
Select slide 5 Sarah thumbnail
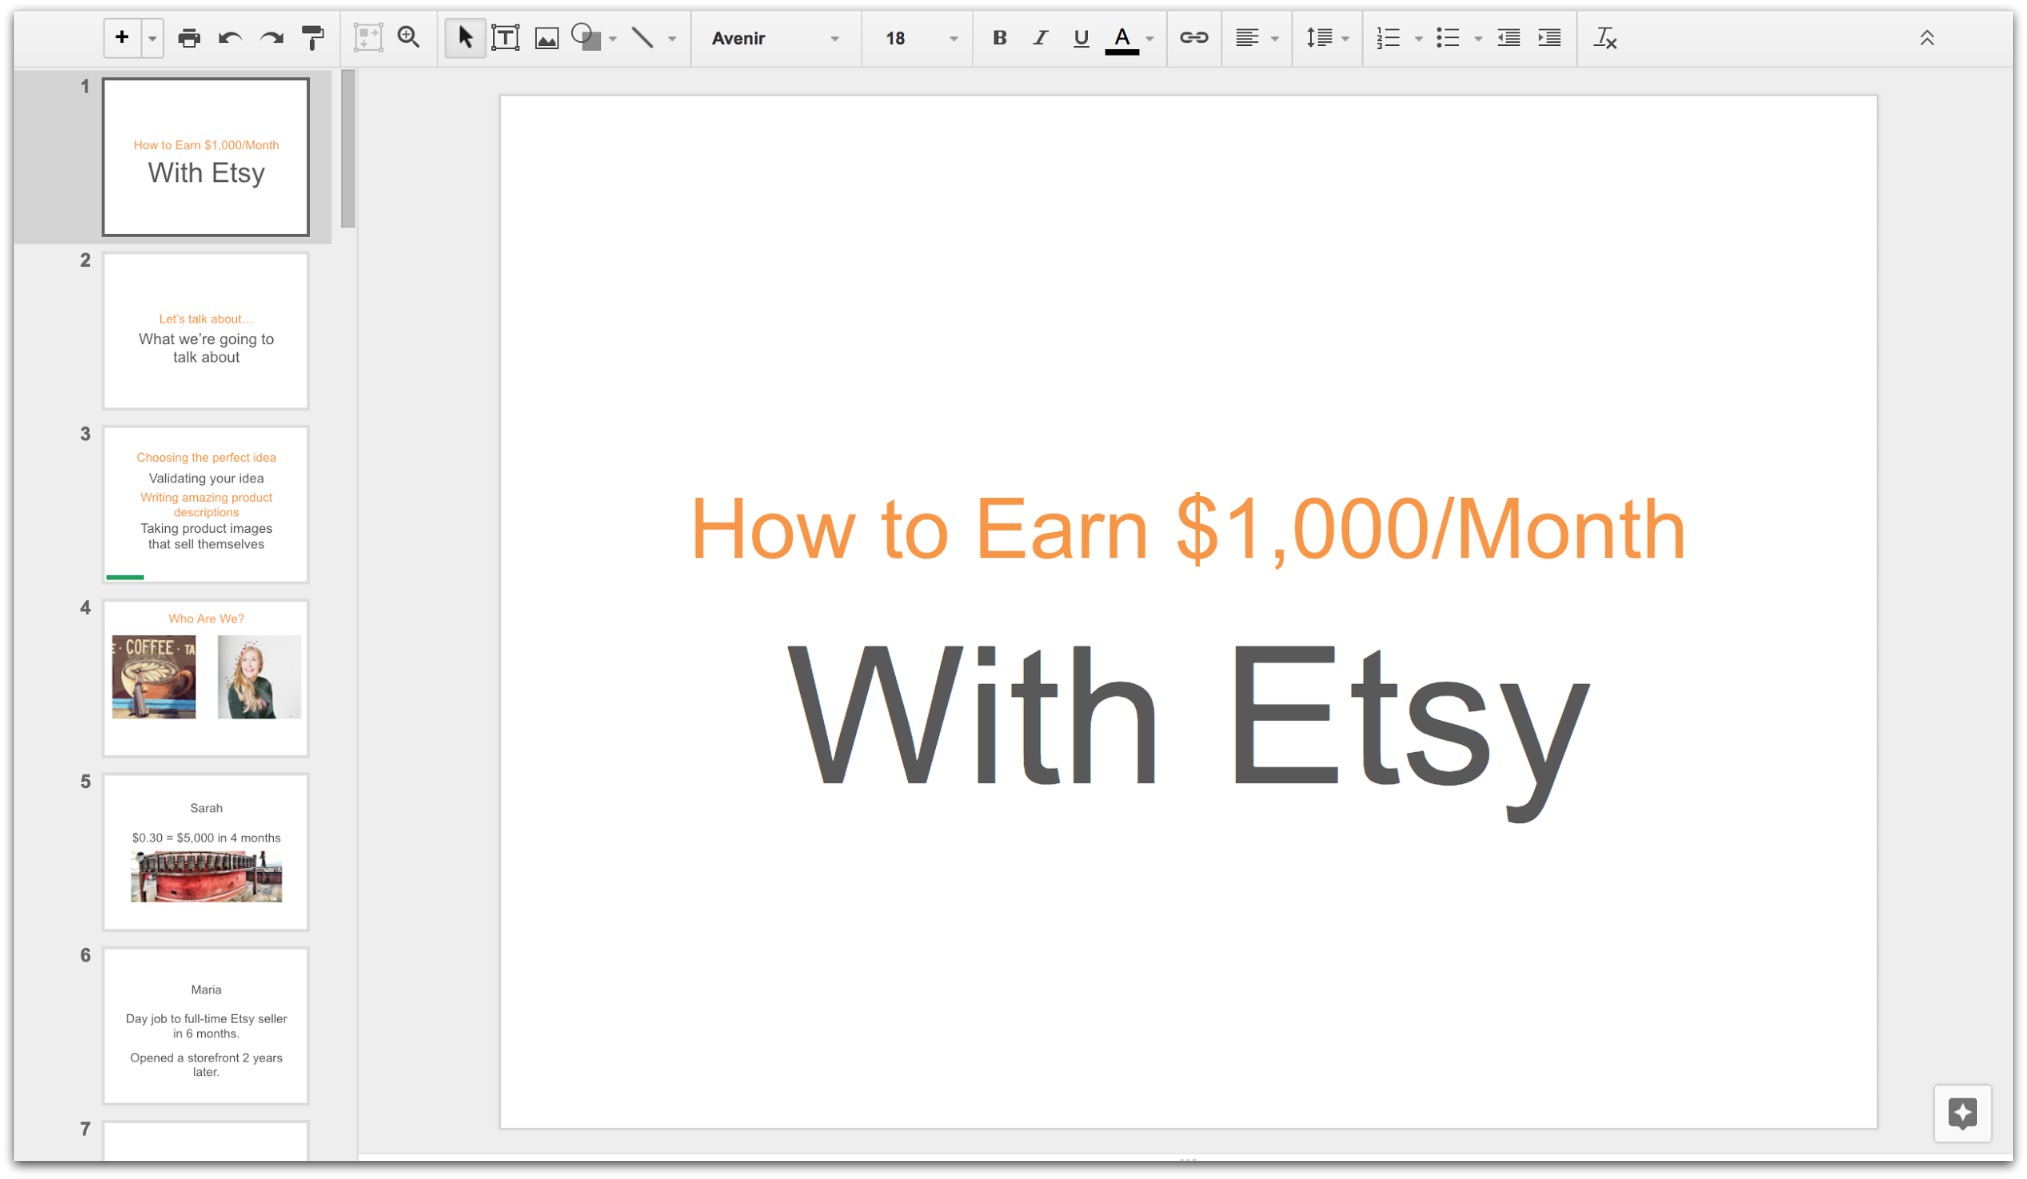(x=206, y=852)
